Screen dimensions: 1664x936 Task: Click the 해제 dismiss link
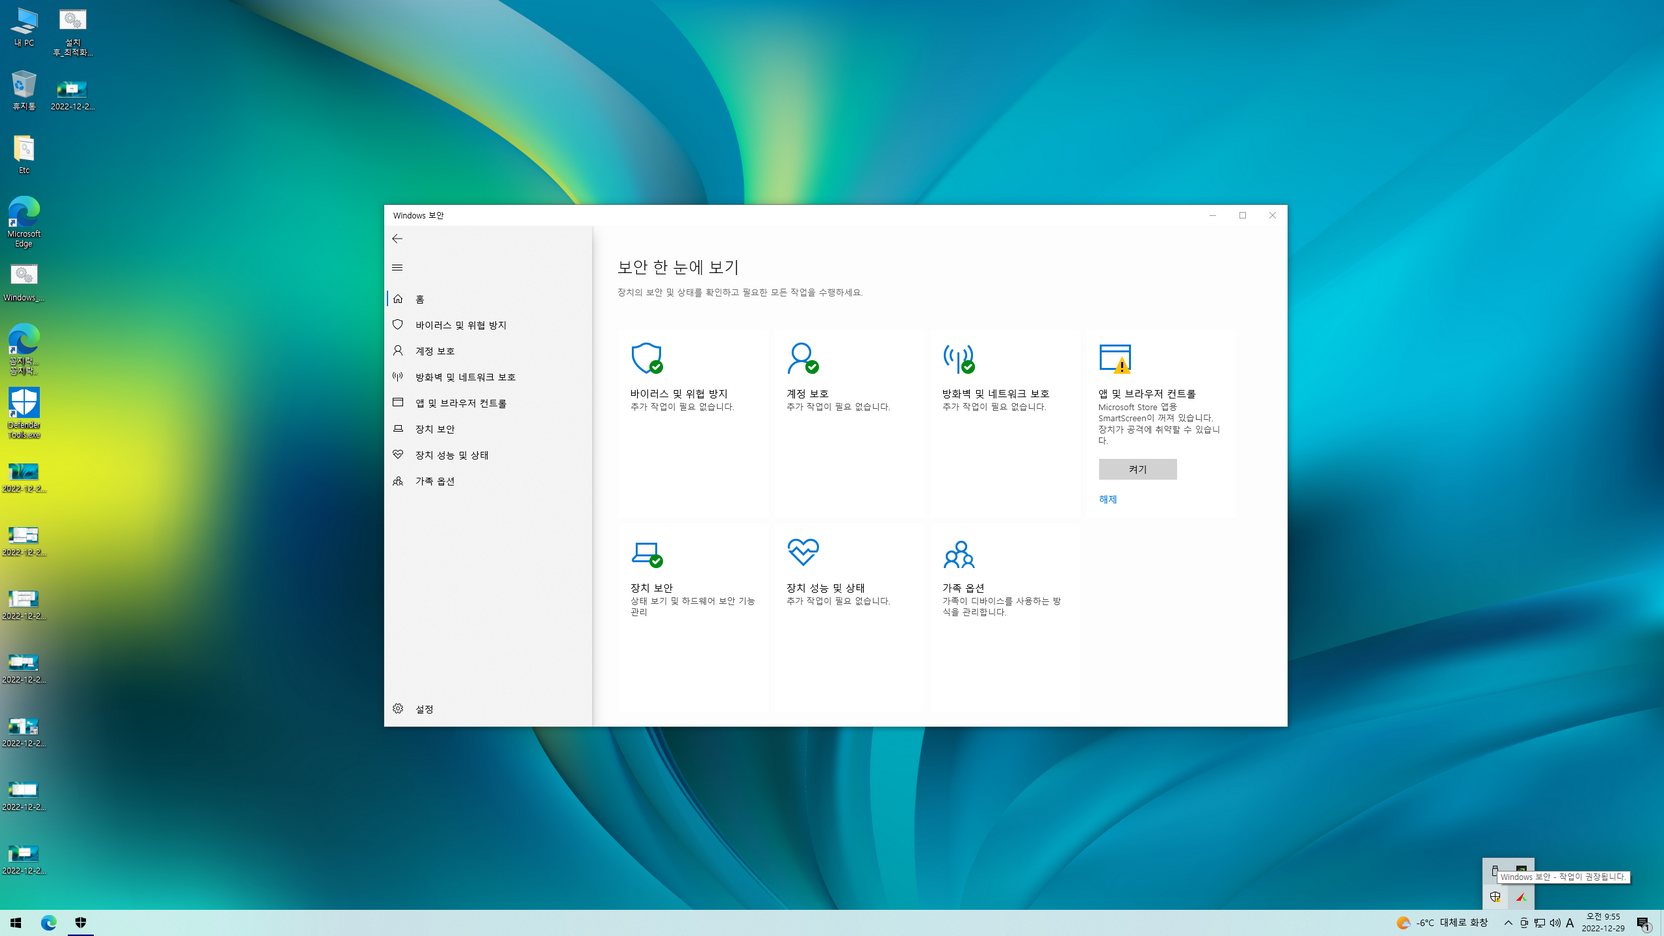[1108, 499]
